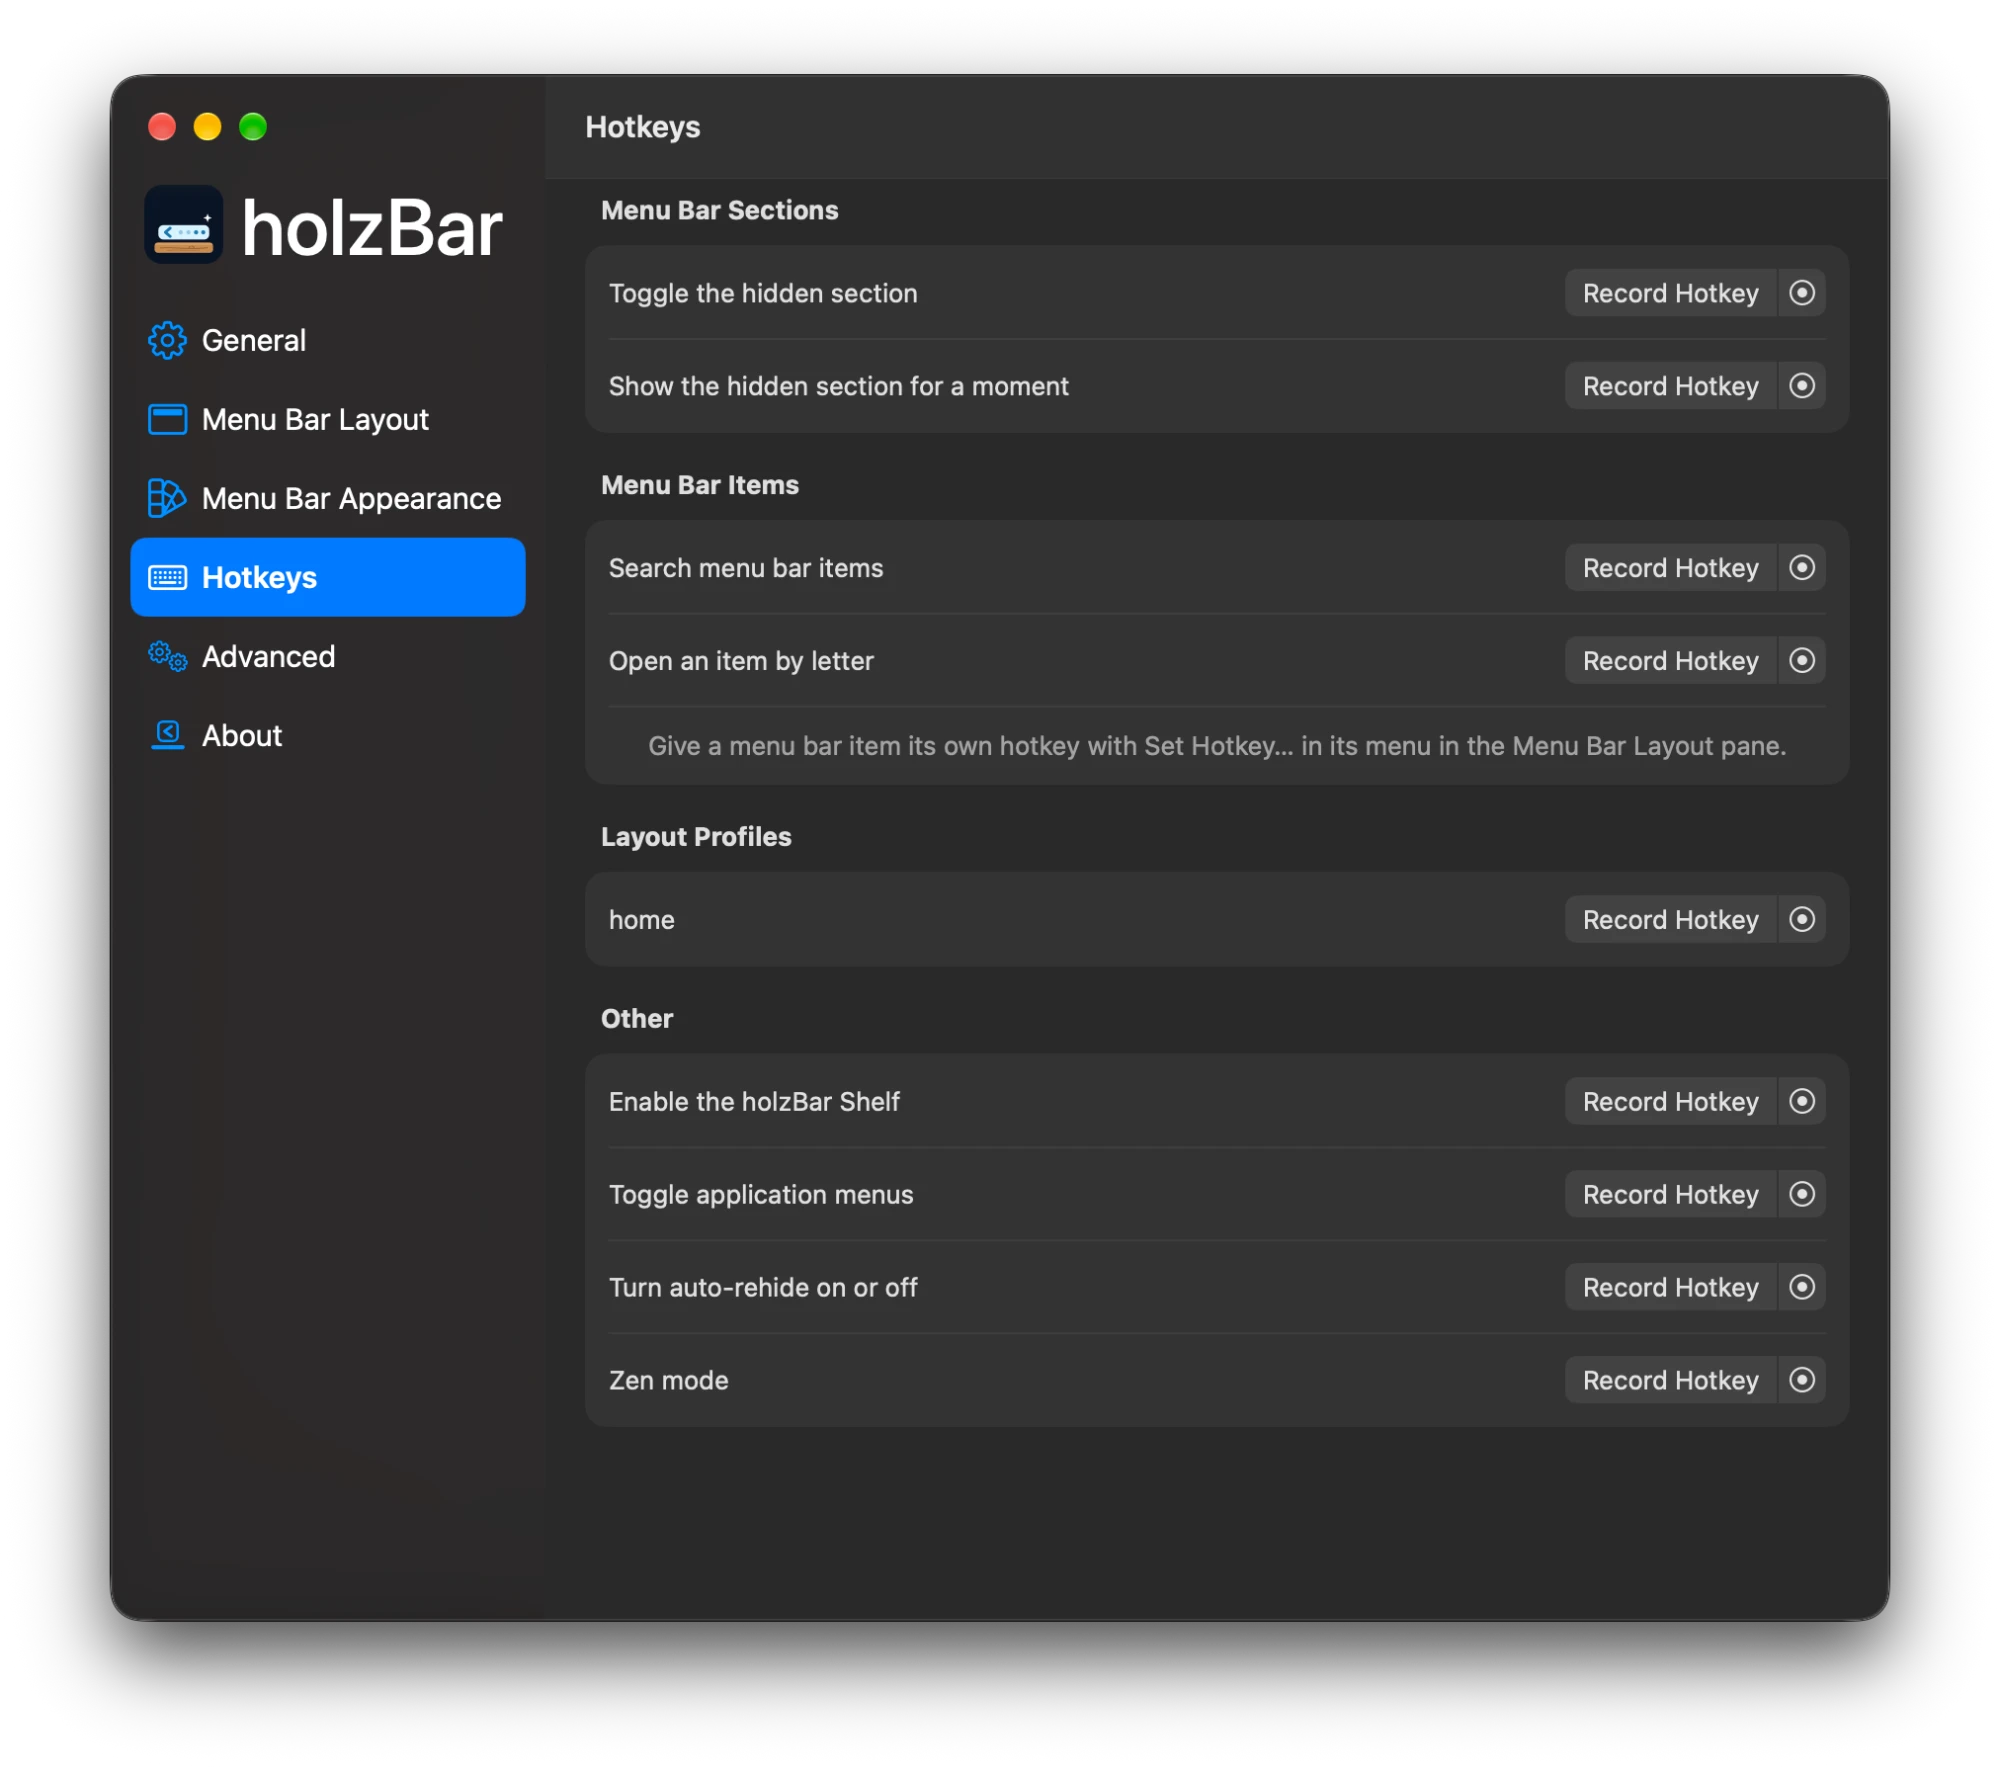Click record circle icon for Open an item by letter

tap(1801, 661)
